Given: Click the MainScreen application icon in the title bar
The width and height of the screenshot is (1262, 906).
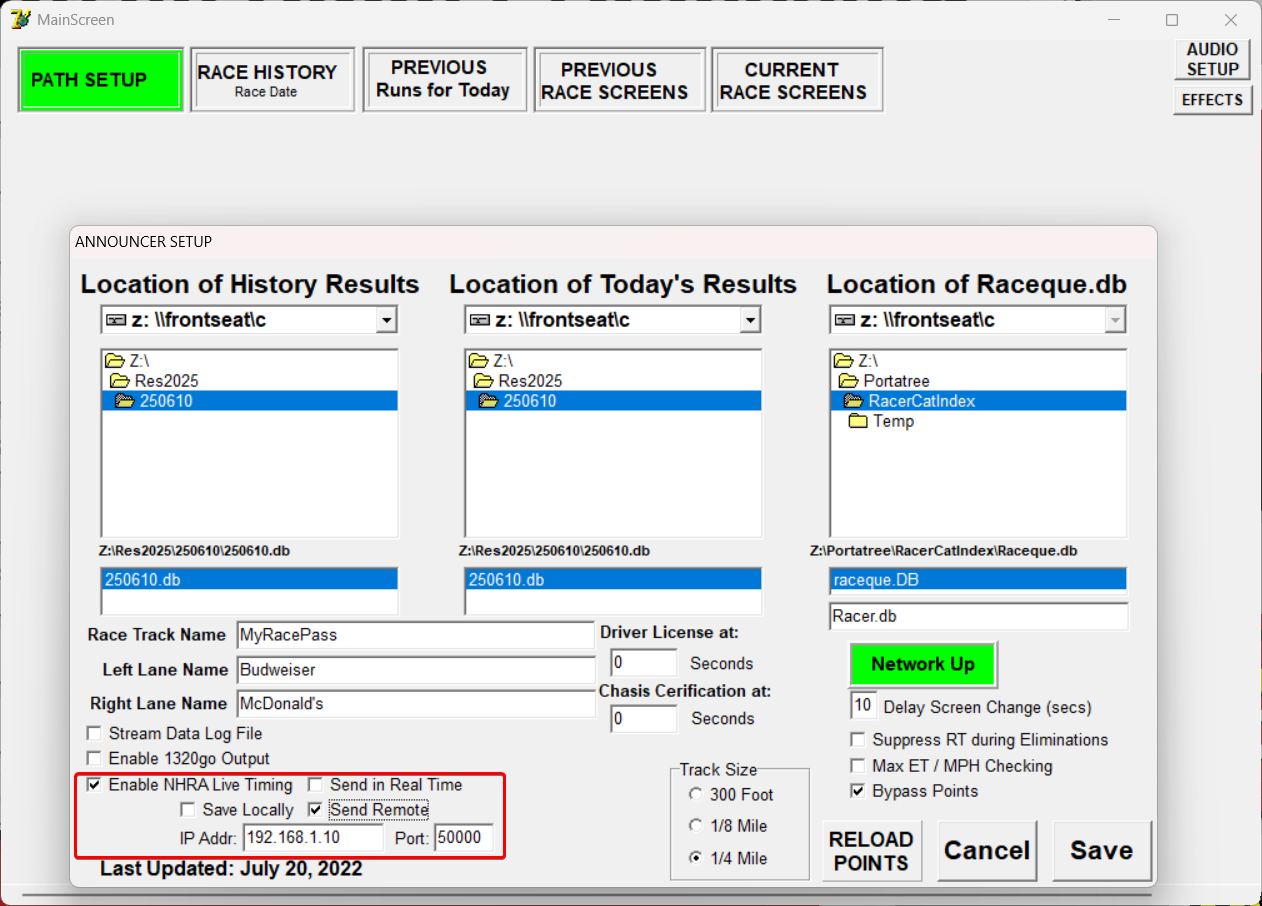Looking at the screenshot, I should pos(20,19).
